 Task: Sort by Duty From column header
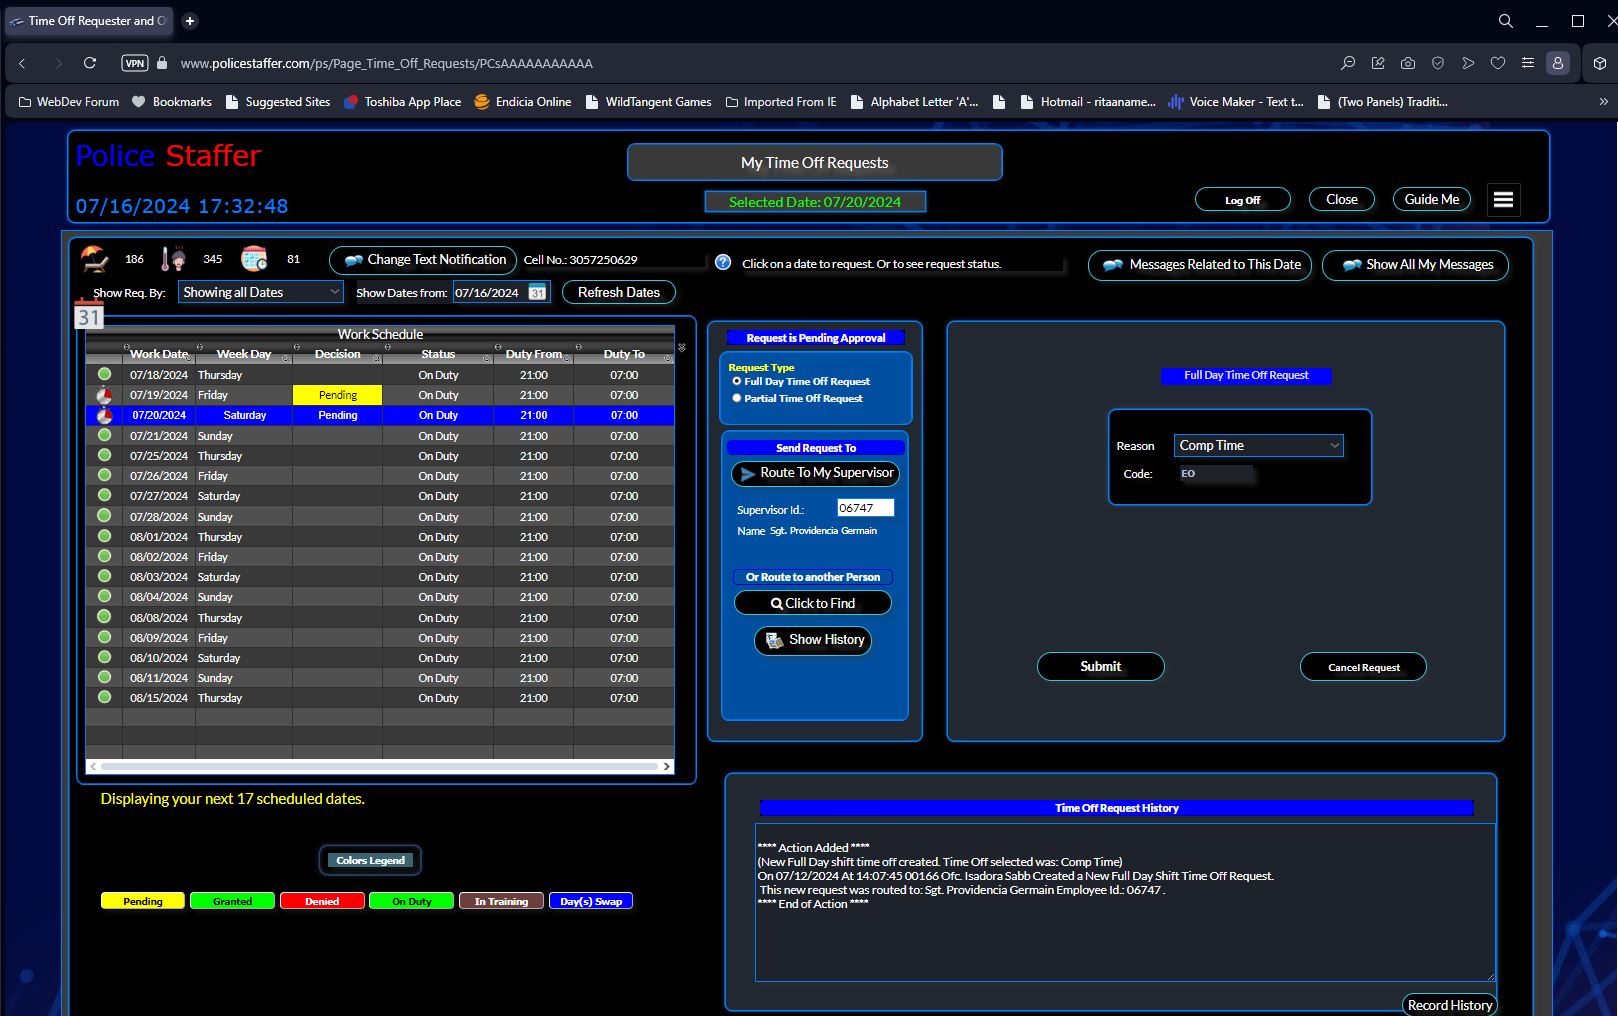[x=534, y=354]
